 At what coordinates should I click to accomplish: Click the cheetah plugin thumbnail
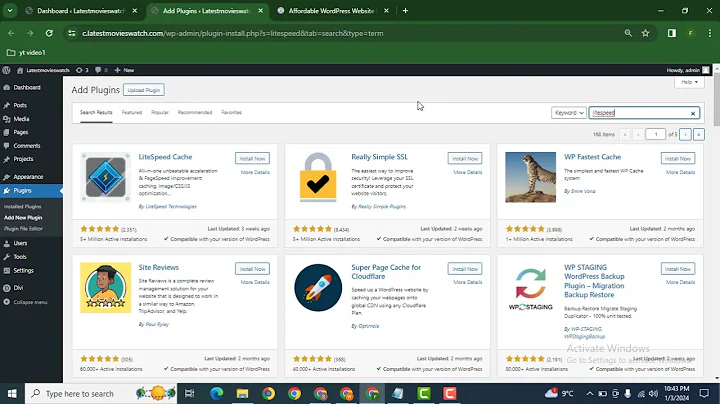(x=530, y=177)
